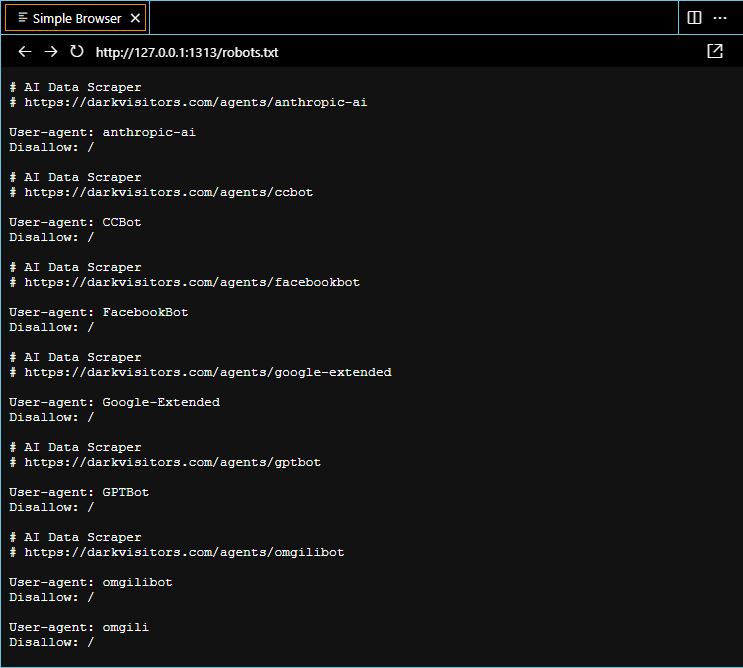Click the darkvisitors ccbot URL text
Image resolution: width=743 pixels, height=668 pixels.
(169, 192)
